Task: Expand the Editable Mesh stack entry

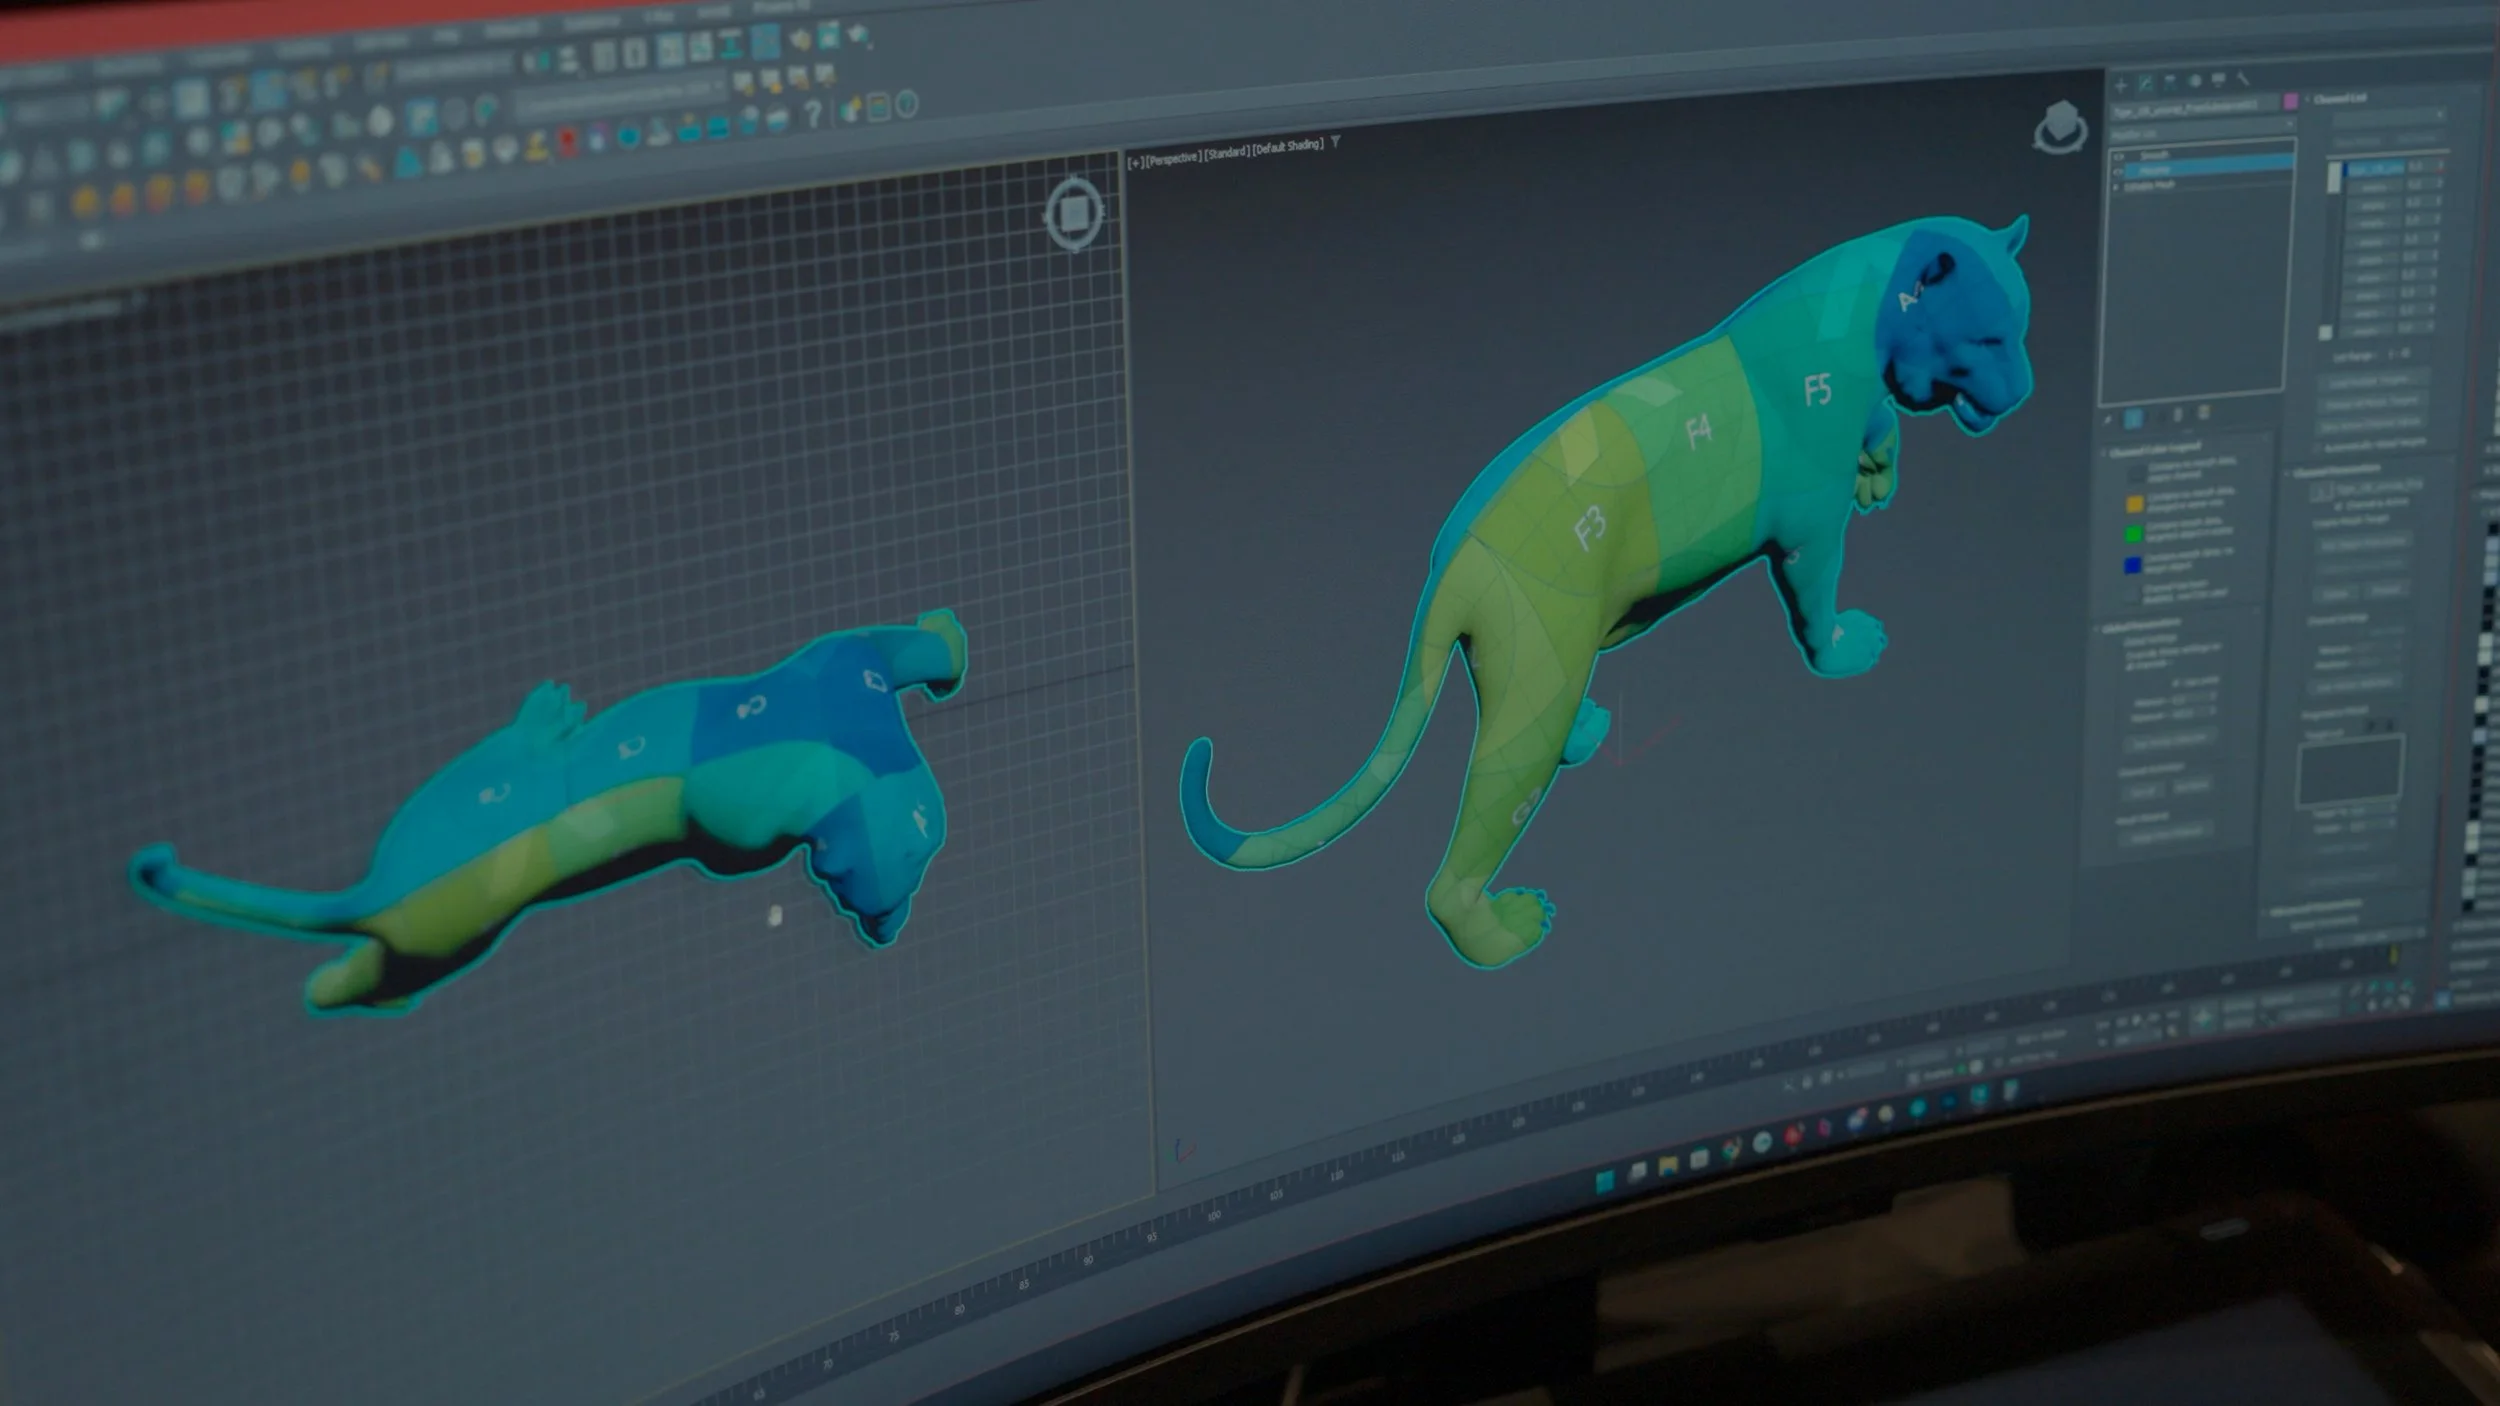Action: point(2117,188)
